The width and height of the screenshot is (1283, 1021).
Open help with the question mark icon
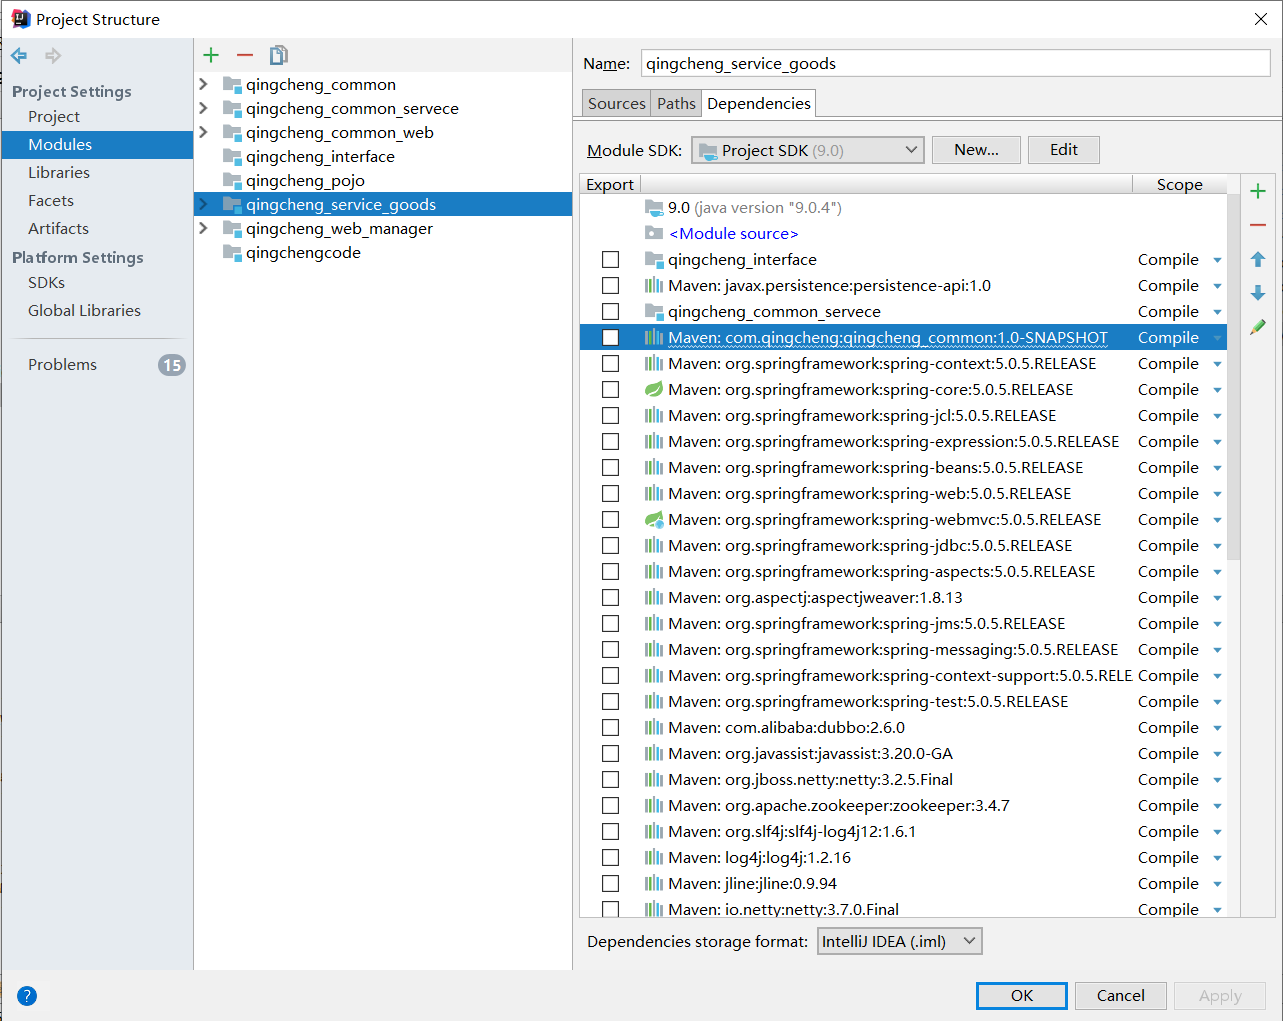(x=27, y=995)
